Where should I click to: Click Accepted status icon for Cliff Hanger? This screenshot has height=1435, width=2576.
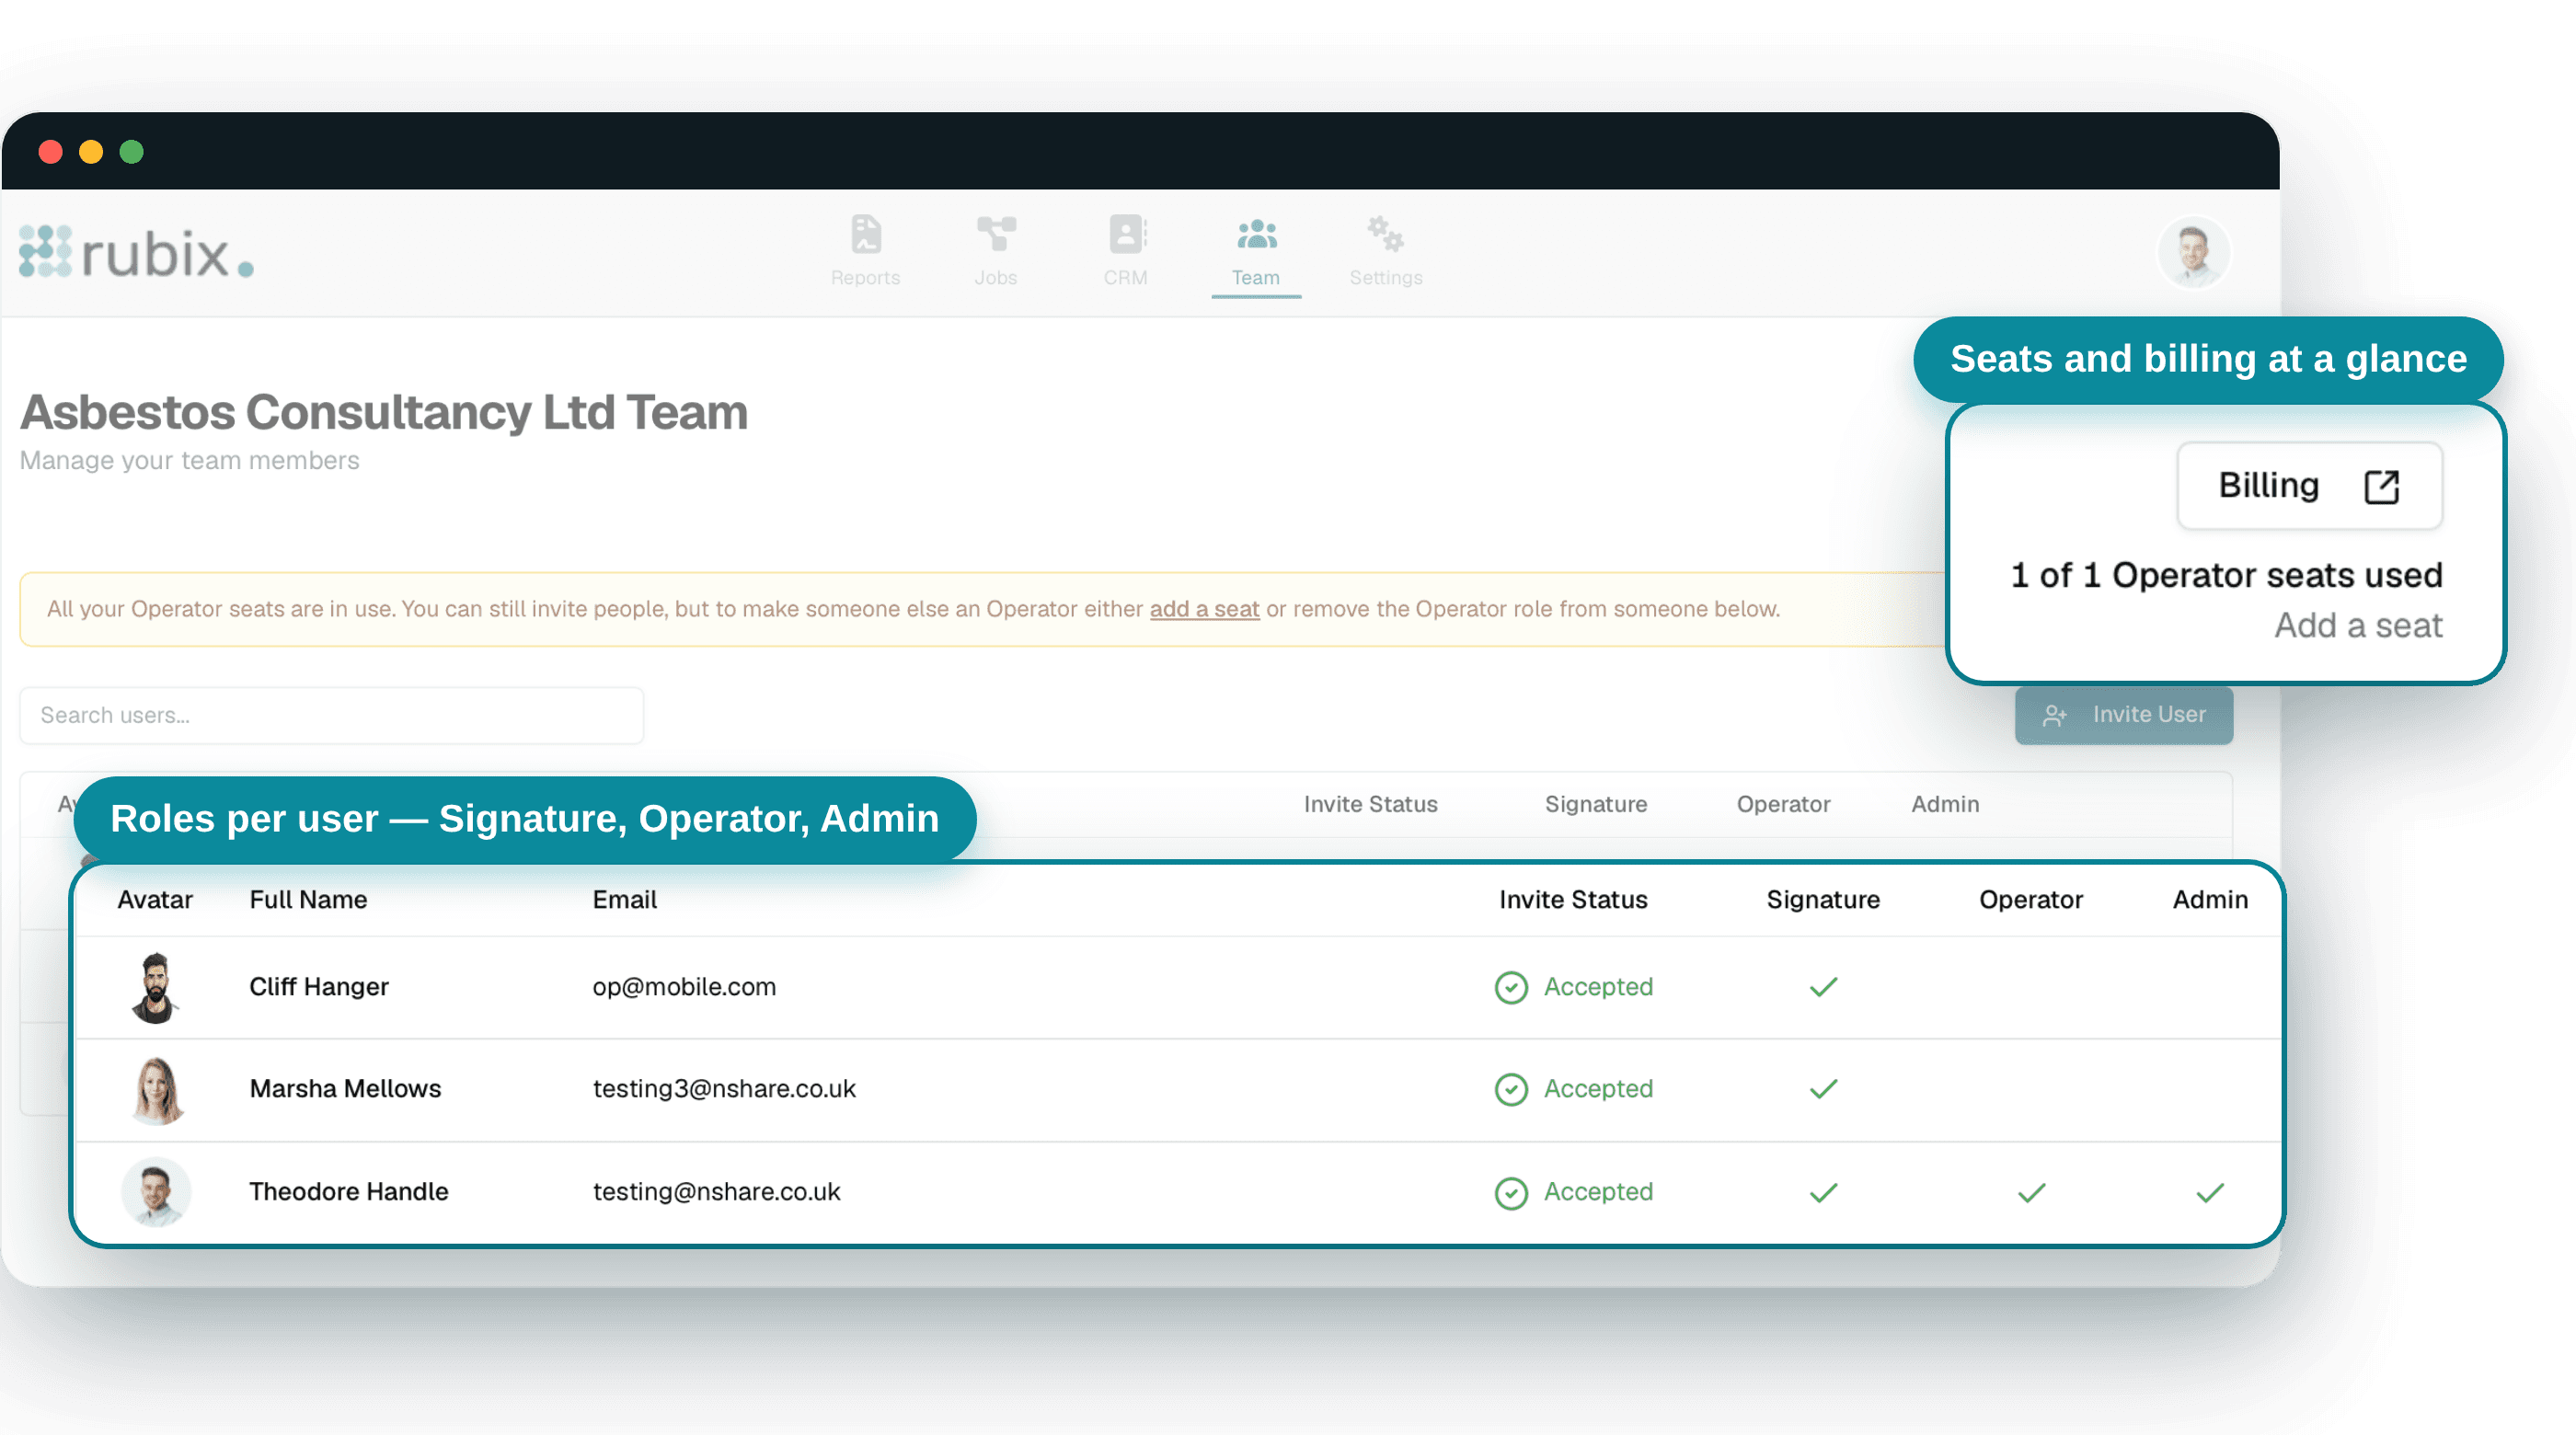1511,988
